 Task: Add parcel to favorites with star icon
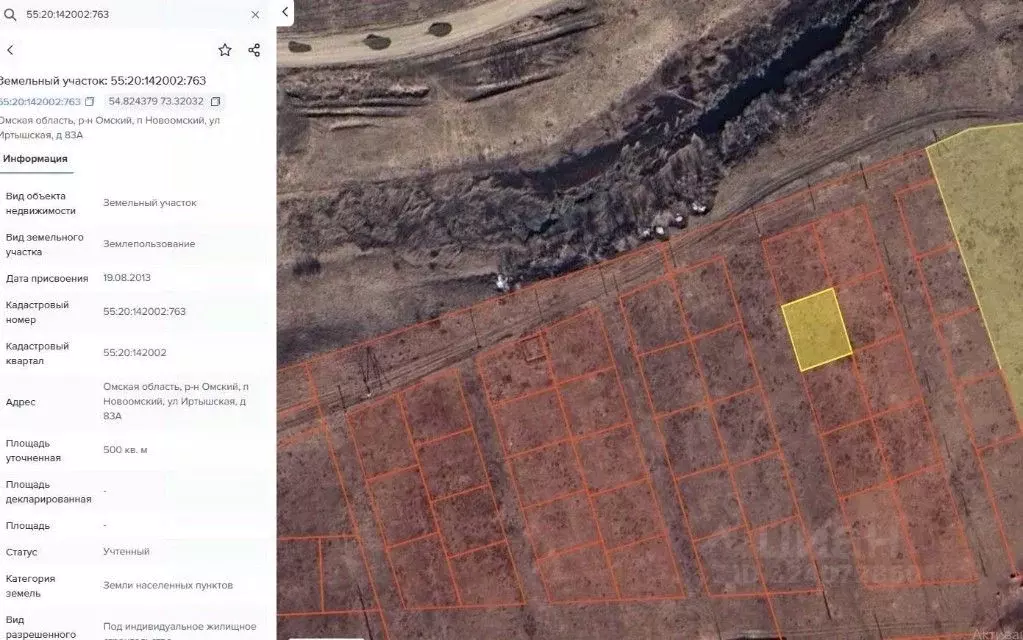pyautogui.click(x=225, y=50)
